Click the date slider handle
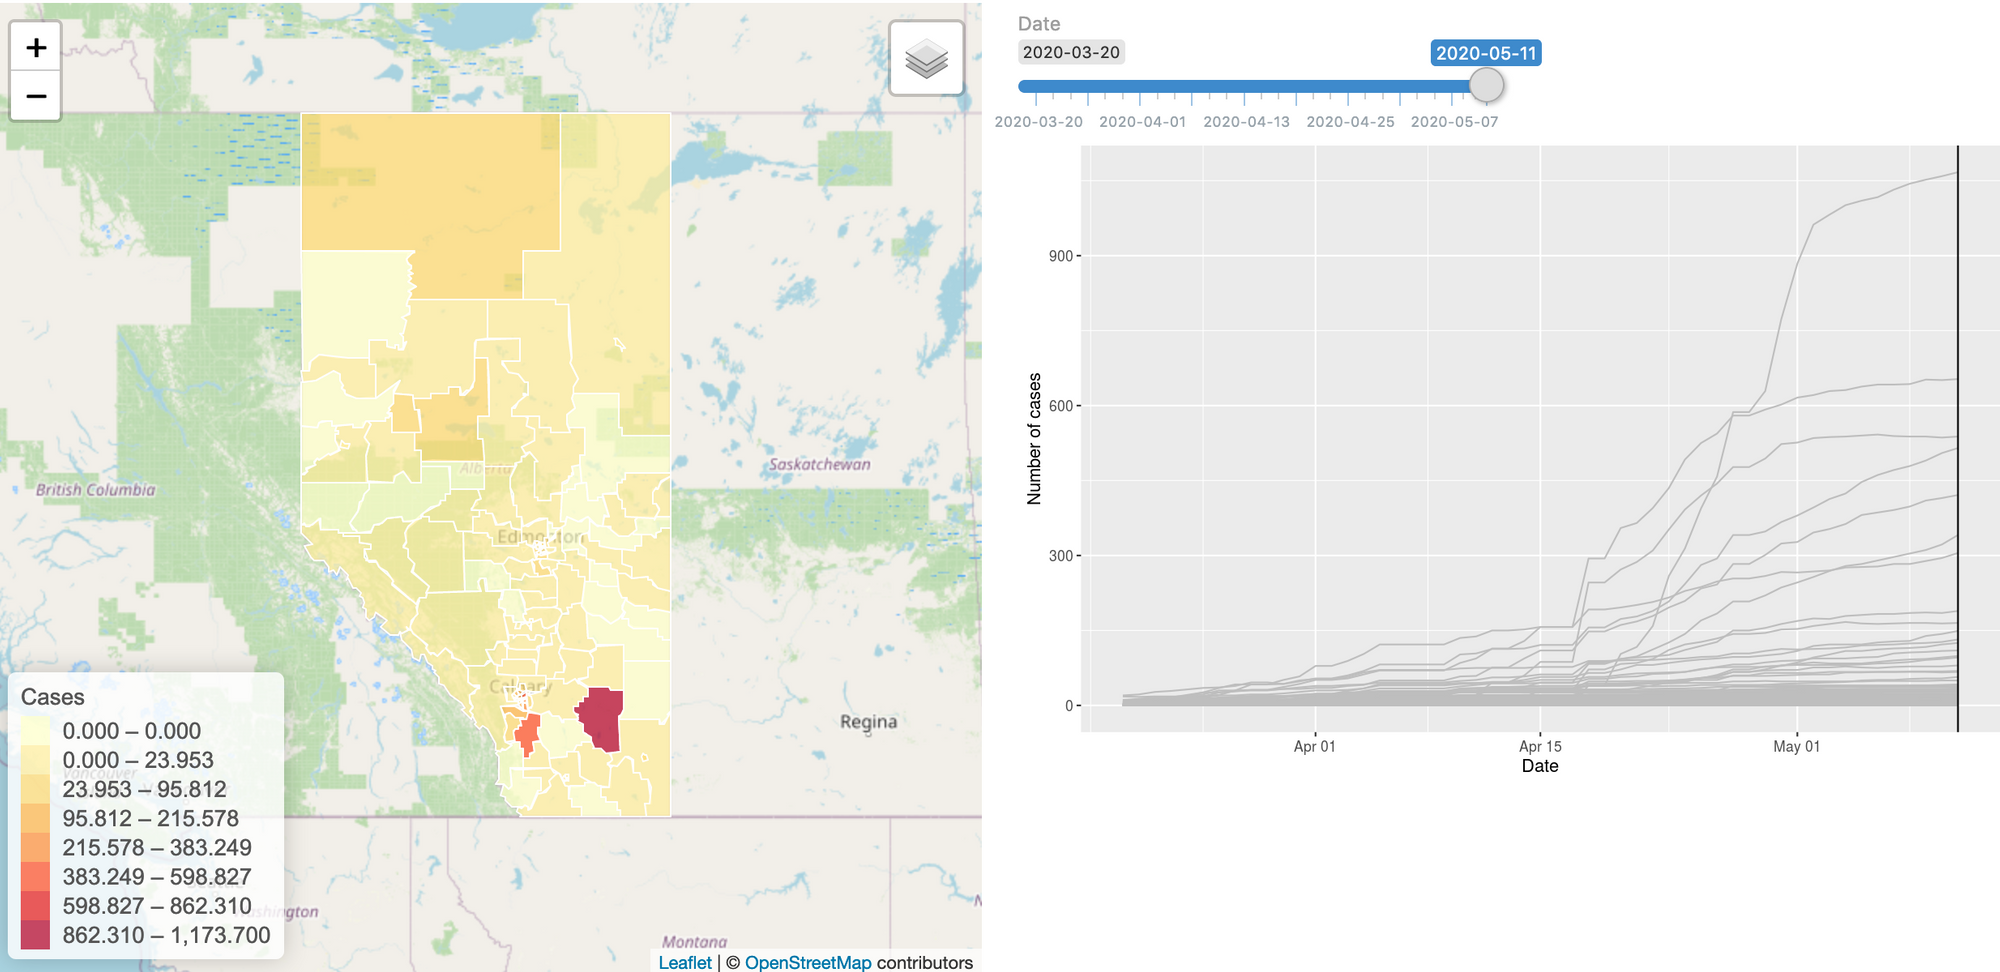Screen dimensions: 2000x972 pos(1486,85)
